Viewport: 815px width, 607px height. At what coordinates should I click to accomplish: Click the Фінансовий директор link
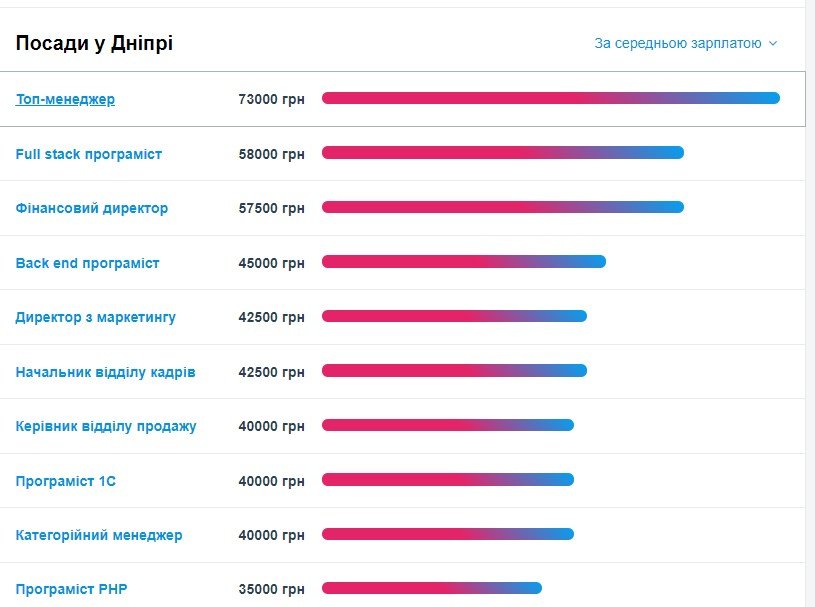pos(92,208)
